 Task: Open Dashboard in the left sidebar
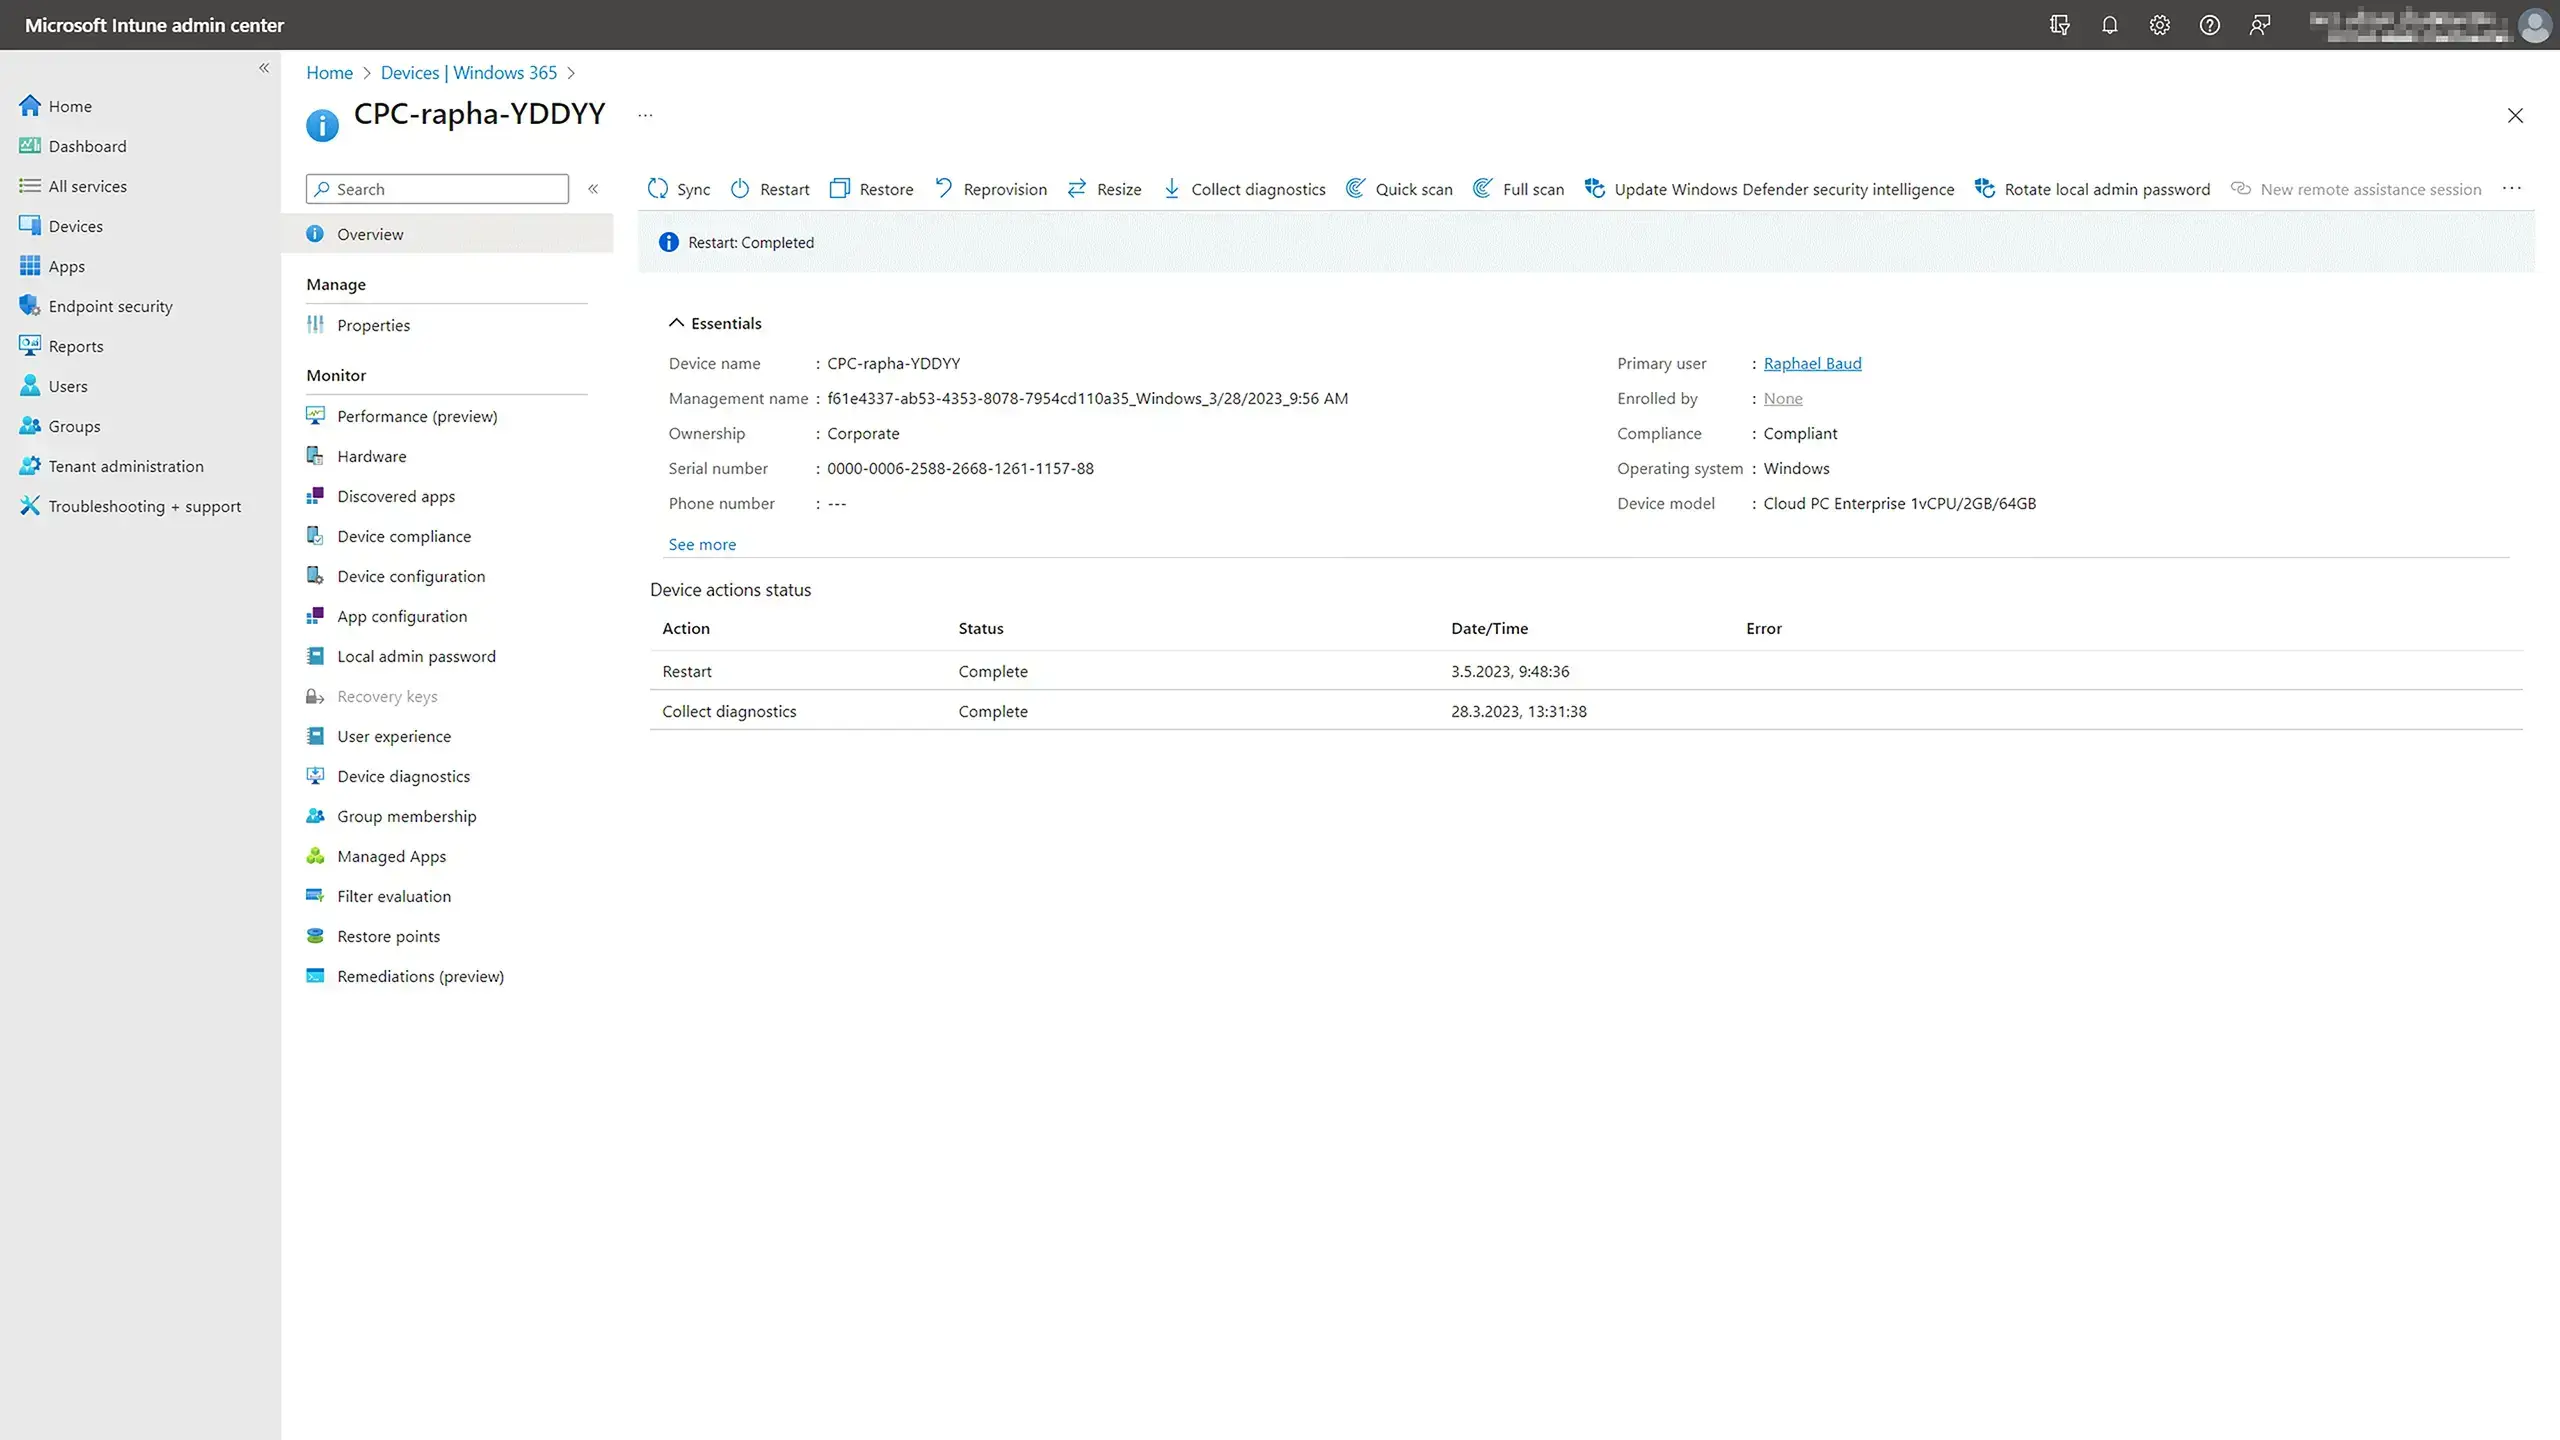tap(73, 146)
